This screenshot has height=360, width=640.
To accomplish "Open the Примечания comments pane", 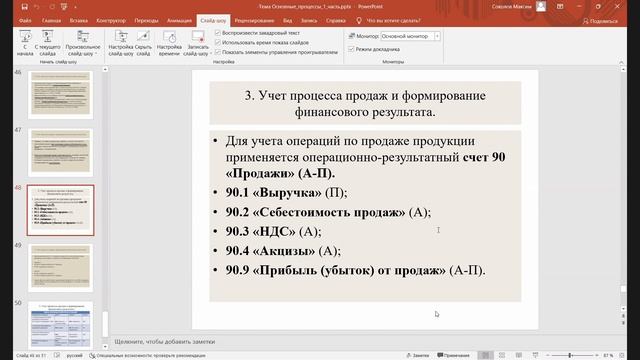I will tap(453, 356).
